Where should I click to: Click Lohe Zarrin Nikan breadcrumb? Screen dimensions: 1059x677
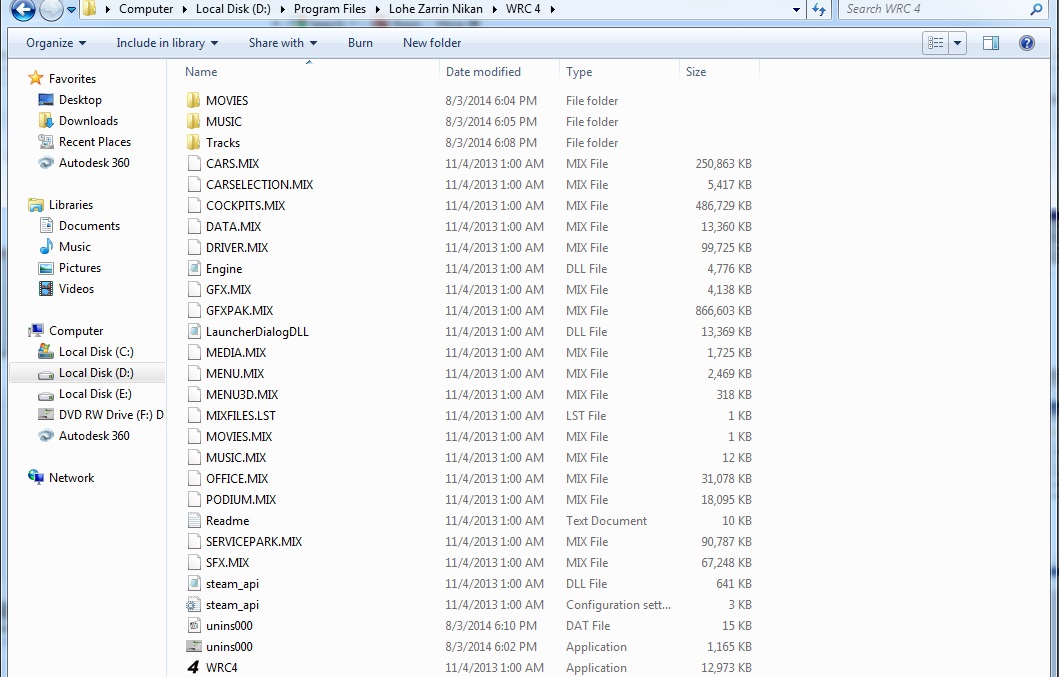436,9
